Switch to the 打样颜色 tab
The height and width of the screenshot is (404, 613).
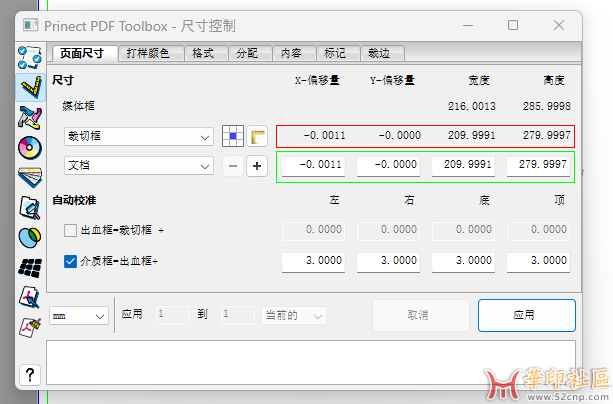pyautogui.click(x=151, y=53)
